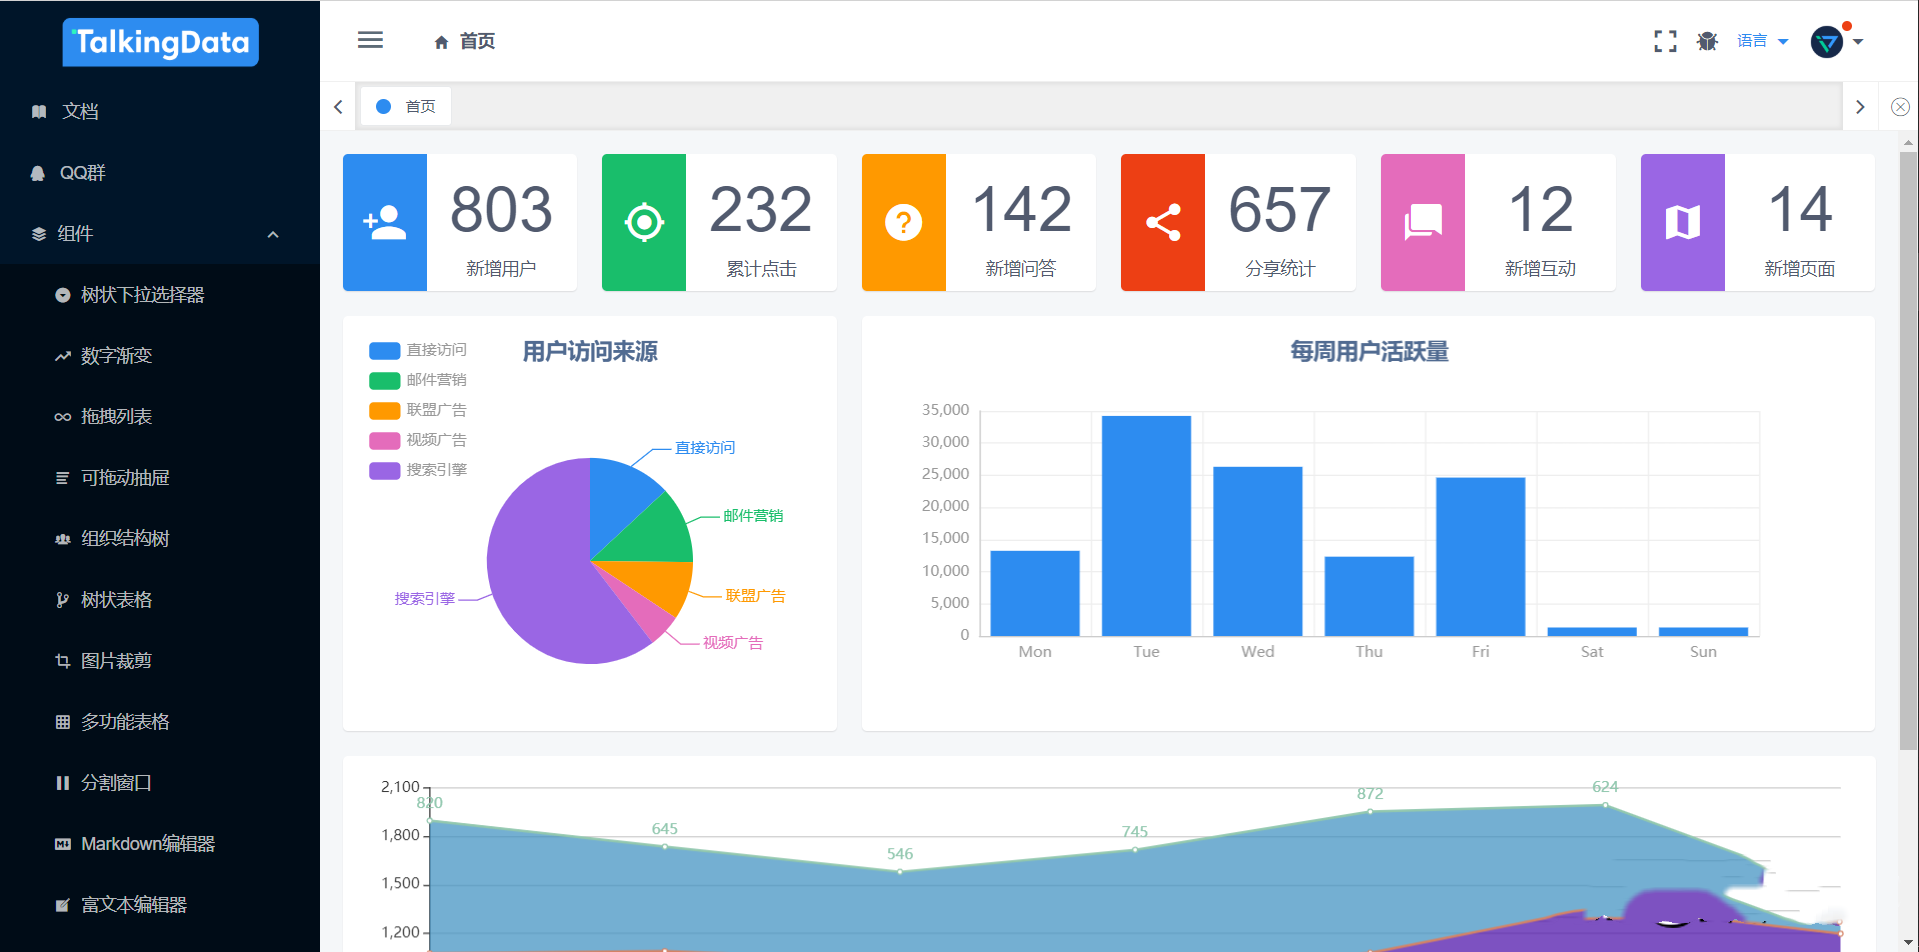This screenshot has height=952, width=1919.
Task: Select the 首页 tab
Action: pos(406,106)
